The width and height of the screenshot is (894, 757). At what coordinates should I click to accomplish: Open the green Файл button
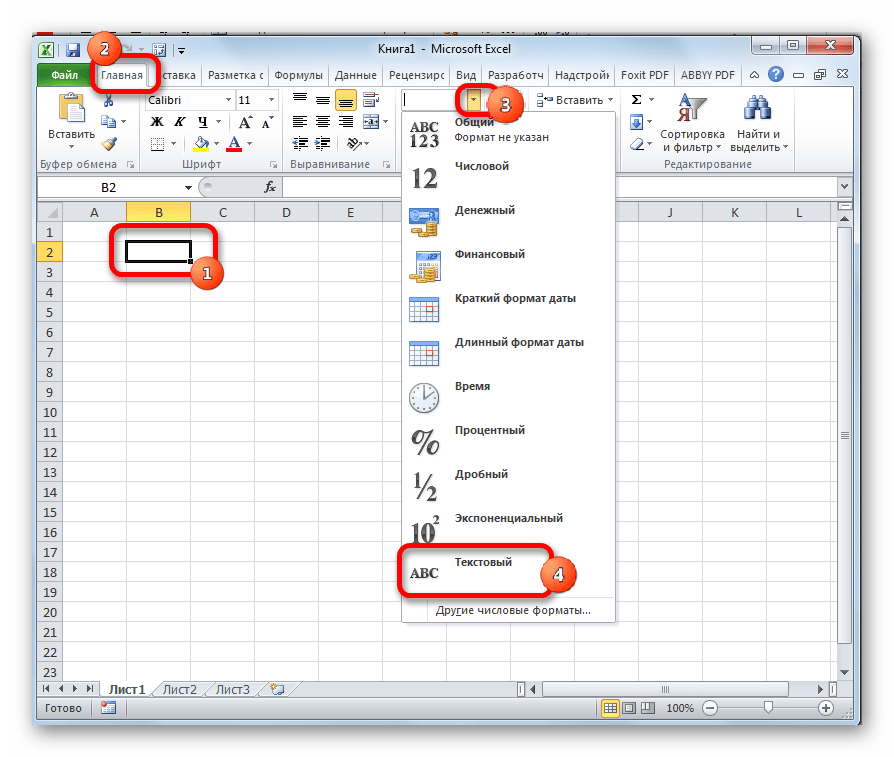point(64,75)
